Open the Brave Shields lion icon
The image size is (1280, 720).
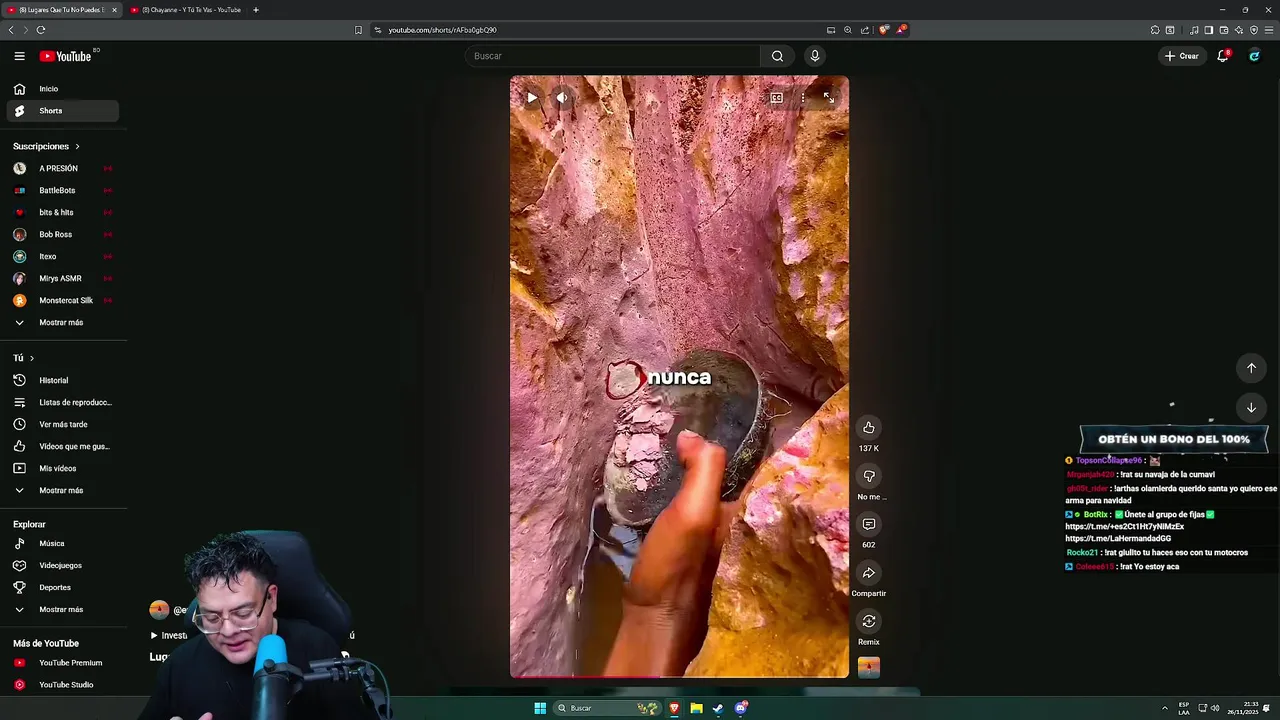883,30
